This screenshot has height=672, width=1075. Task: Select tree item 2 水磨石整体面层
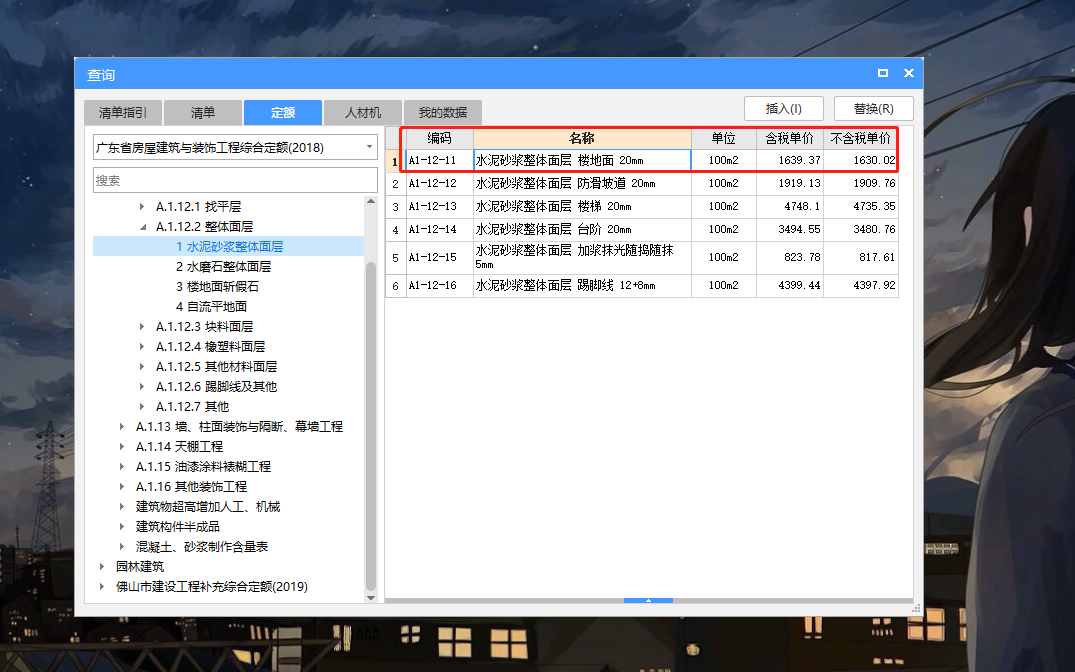[223, 266]
